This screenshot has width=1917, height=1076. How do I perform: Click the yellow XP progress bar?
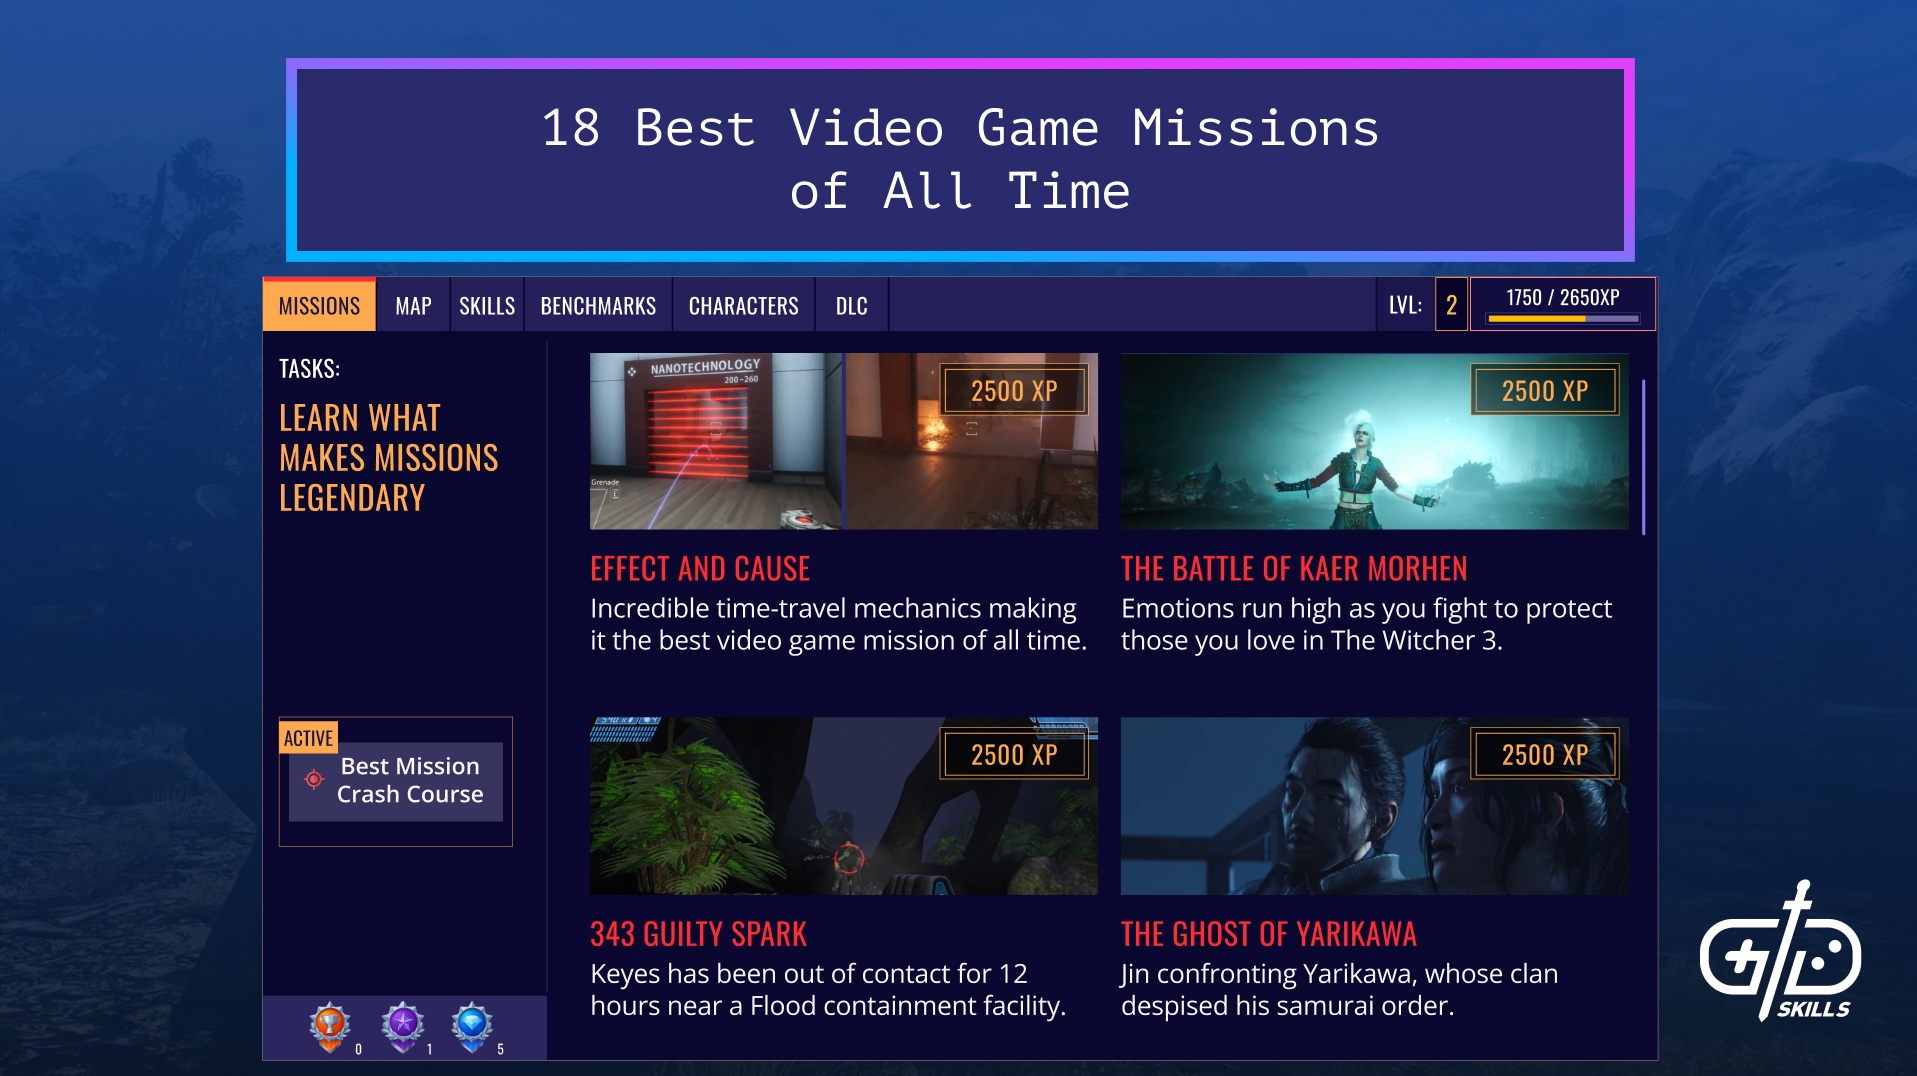point(1563,319)
